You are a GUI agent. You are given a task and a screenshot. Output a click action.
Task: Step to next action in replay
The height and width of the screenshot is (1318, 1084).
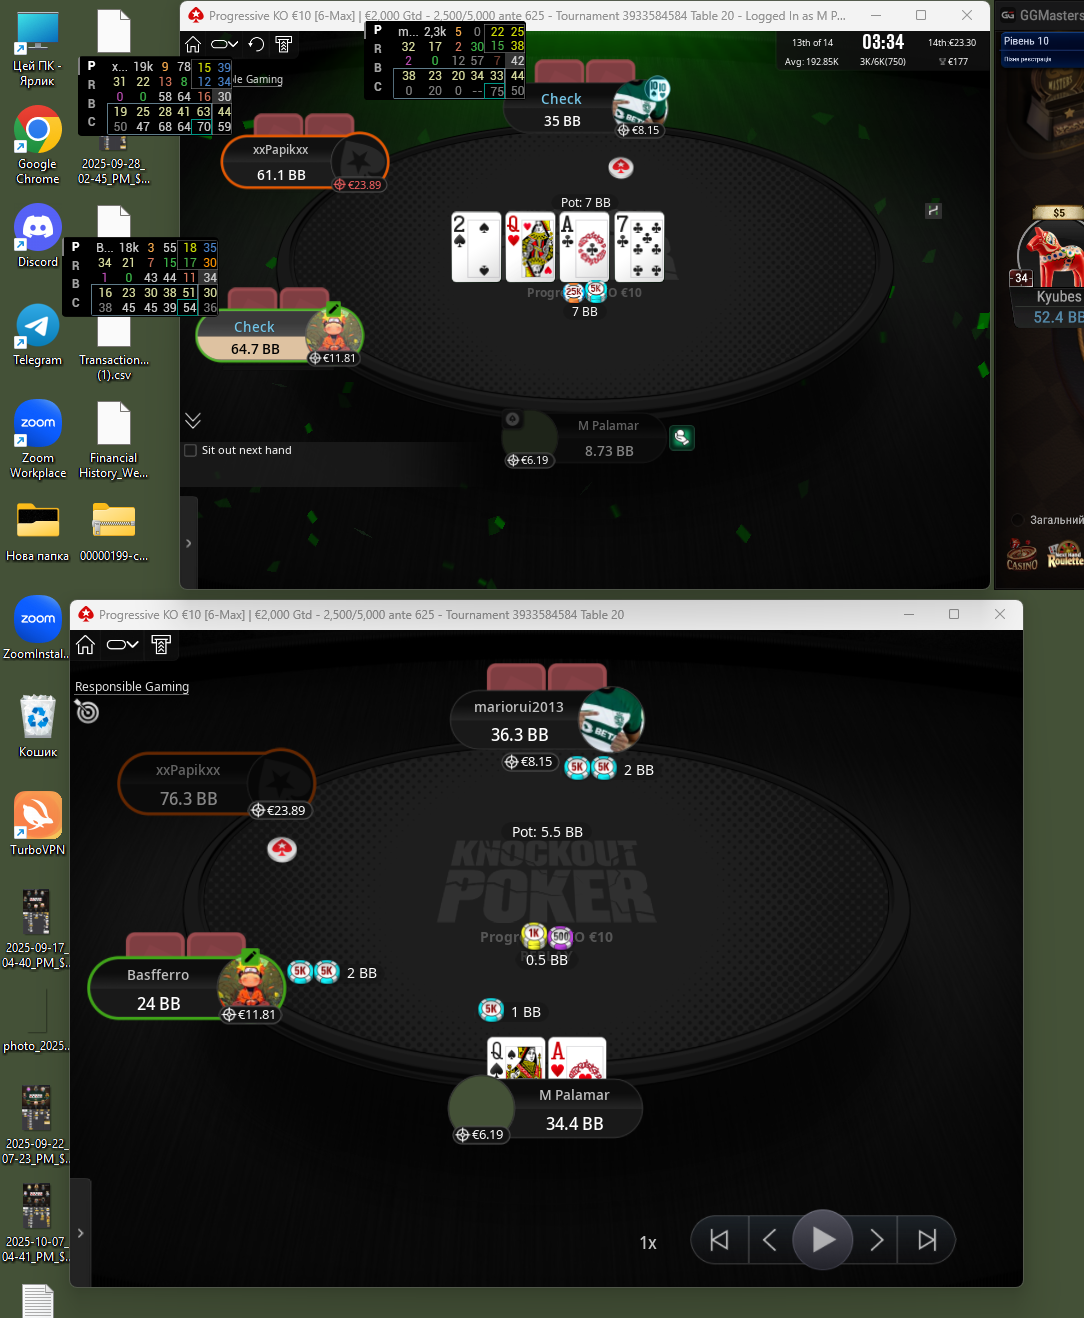pyautogui.click(x=876, y=1240)
